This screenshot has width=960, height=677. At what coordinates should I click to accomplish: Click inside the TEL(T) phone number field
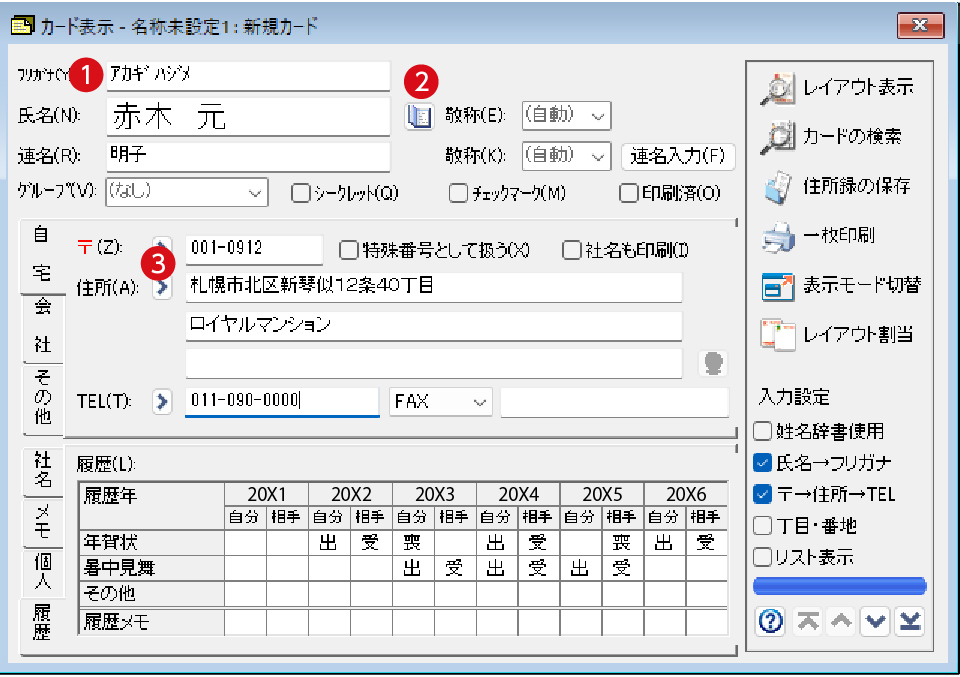click(280, 402)
